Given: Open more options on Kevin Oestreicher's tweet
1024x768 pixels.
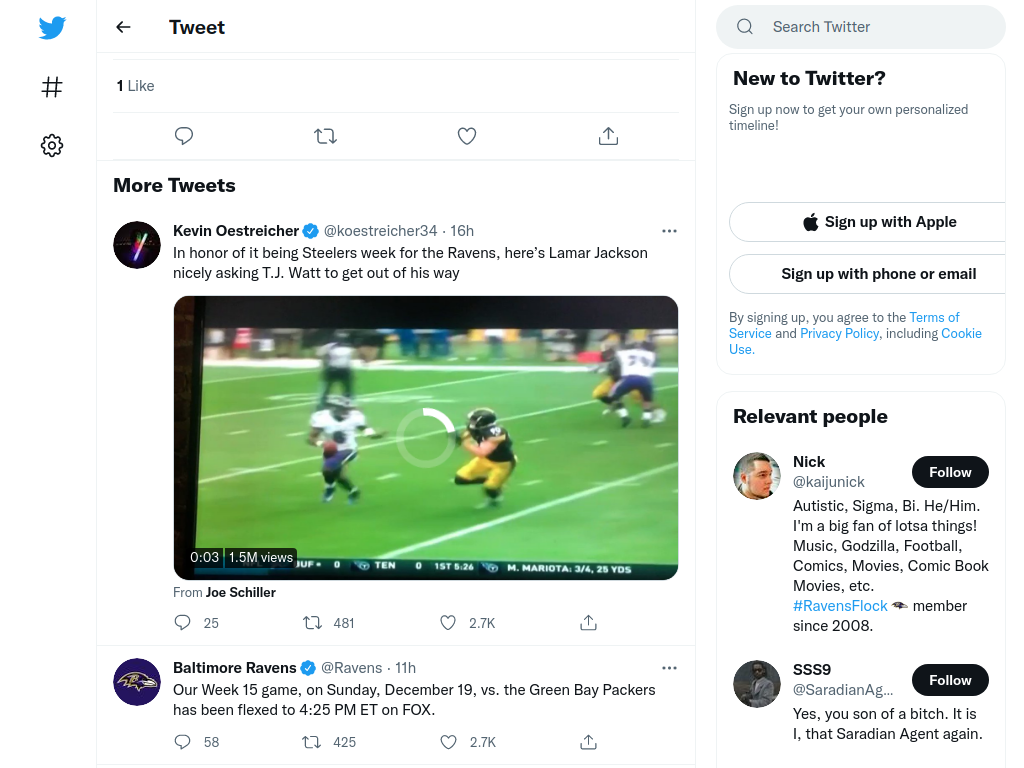Looking at the screenshot, I should [x=669, y=231].
